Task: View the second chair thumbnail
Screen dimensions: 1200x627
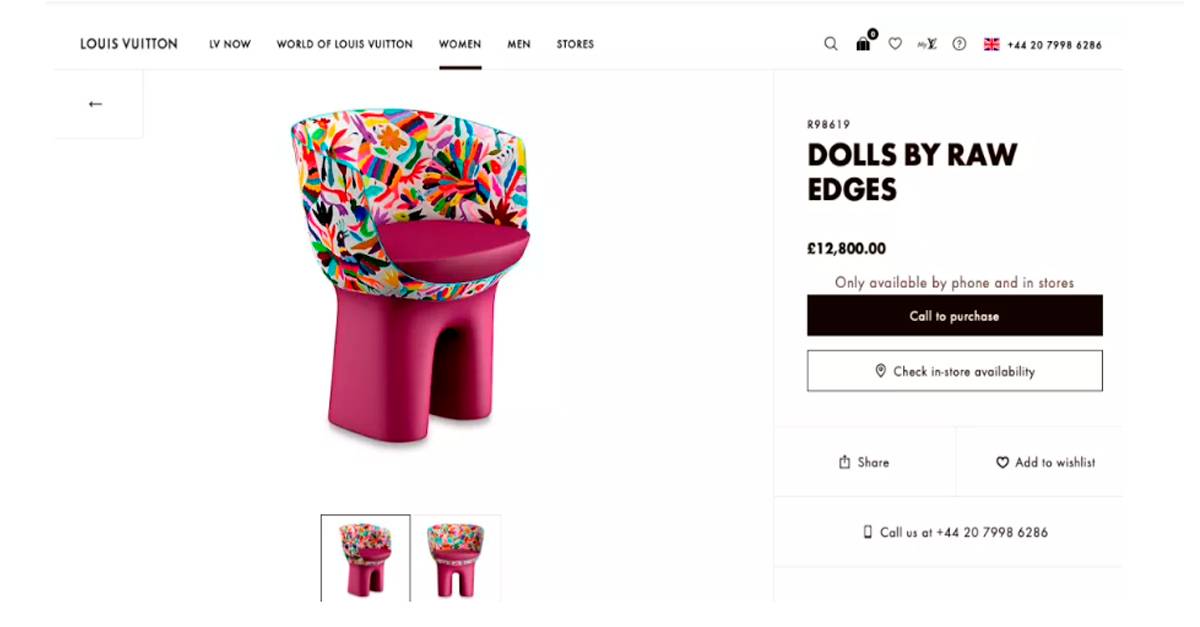Action: (455, 558)
